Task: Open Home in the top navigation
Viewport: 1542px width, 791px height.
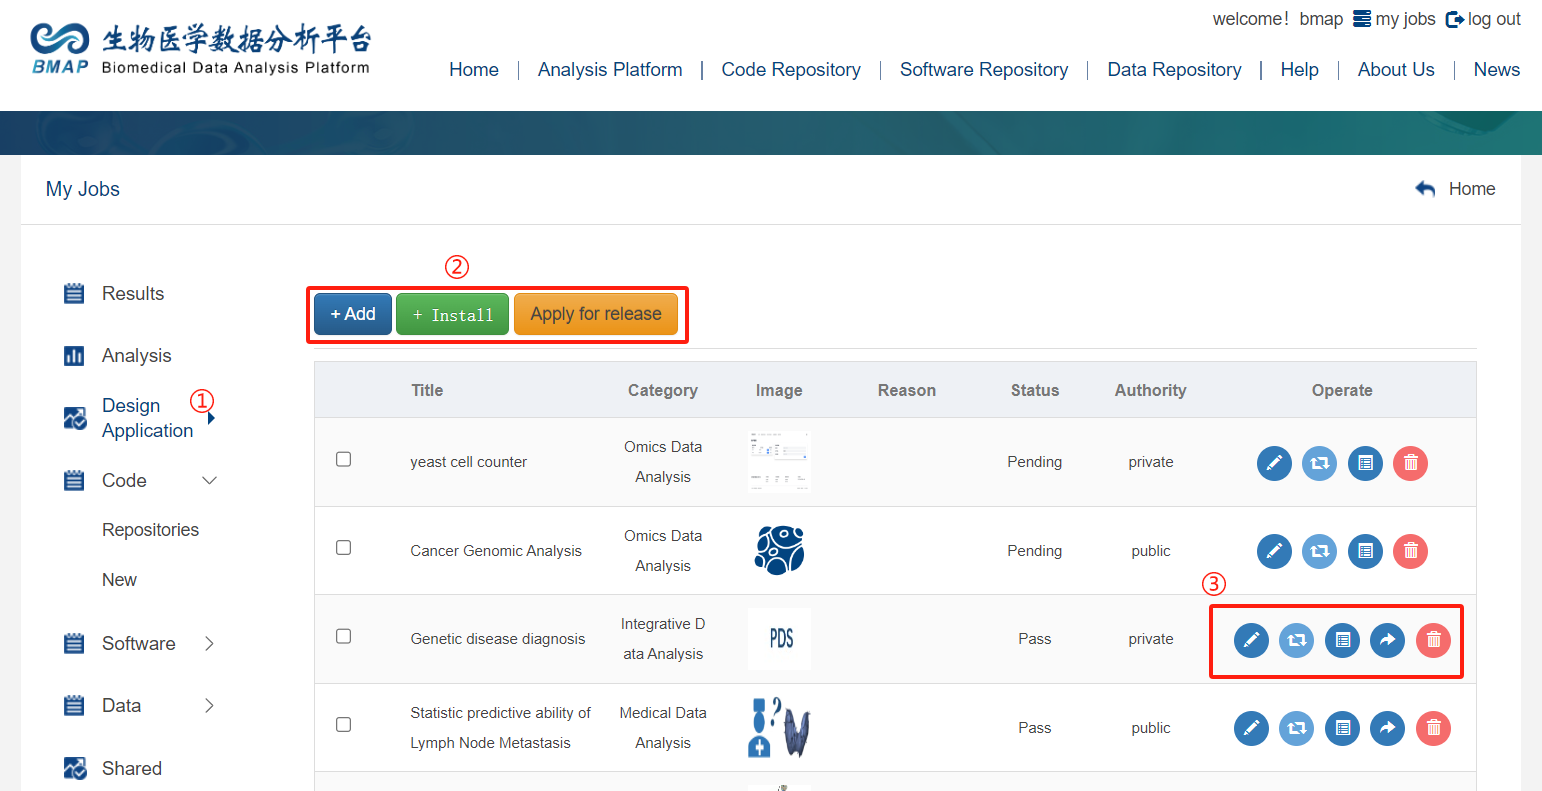Action: click(x=474, y=70)
